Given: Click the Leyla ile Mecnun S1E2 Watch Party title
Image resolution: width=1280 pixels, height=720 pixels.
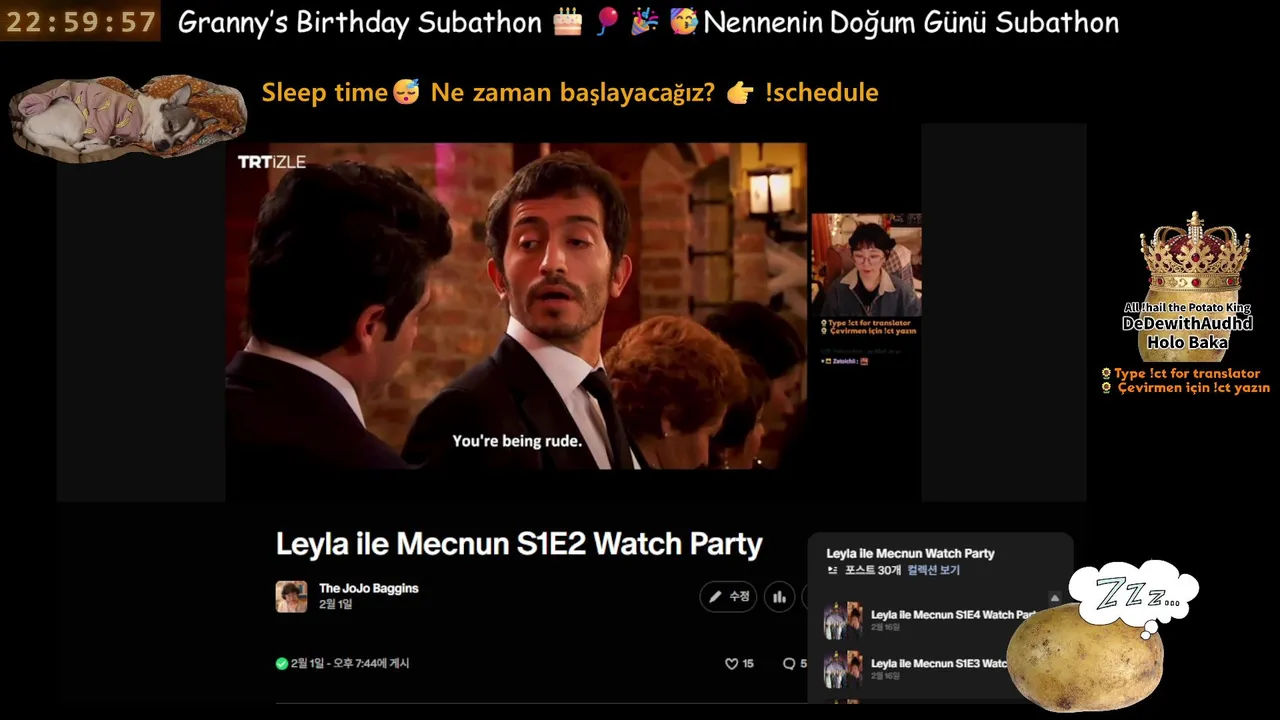Looking at the screenshot, I should [519, 544].
